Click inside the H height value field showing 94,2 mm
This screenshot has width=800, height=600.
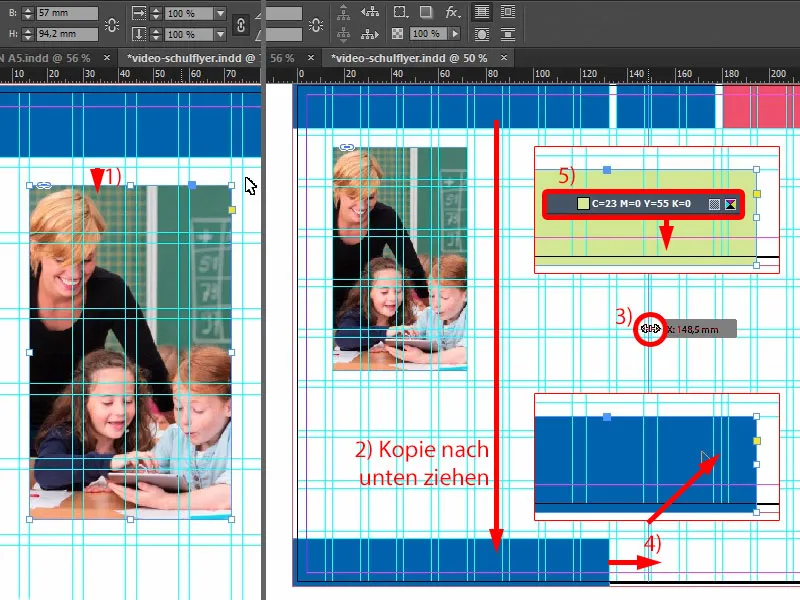click(63, 33)
